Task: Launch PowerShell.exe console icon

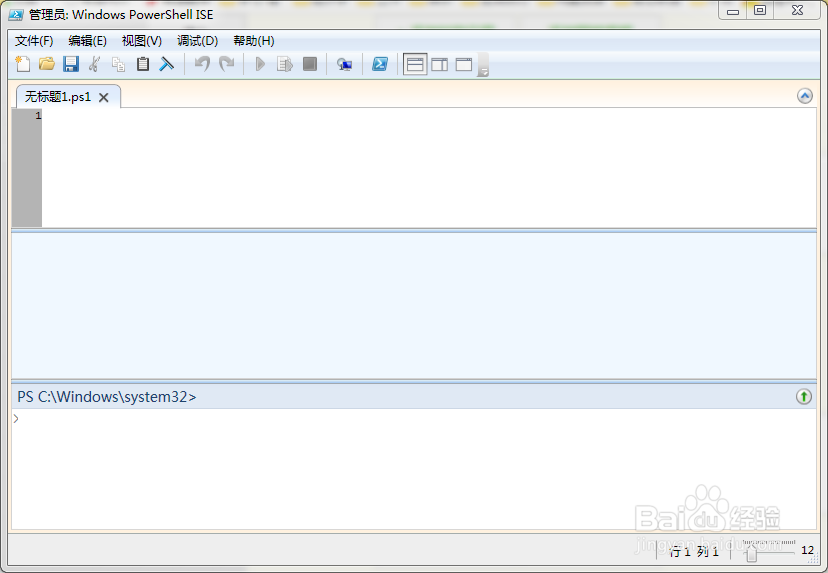Action: pos(380,64)
